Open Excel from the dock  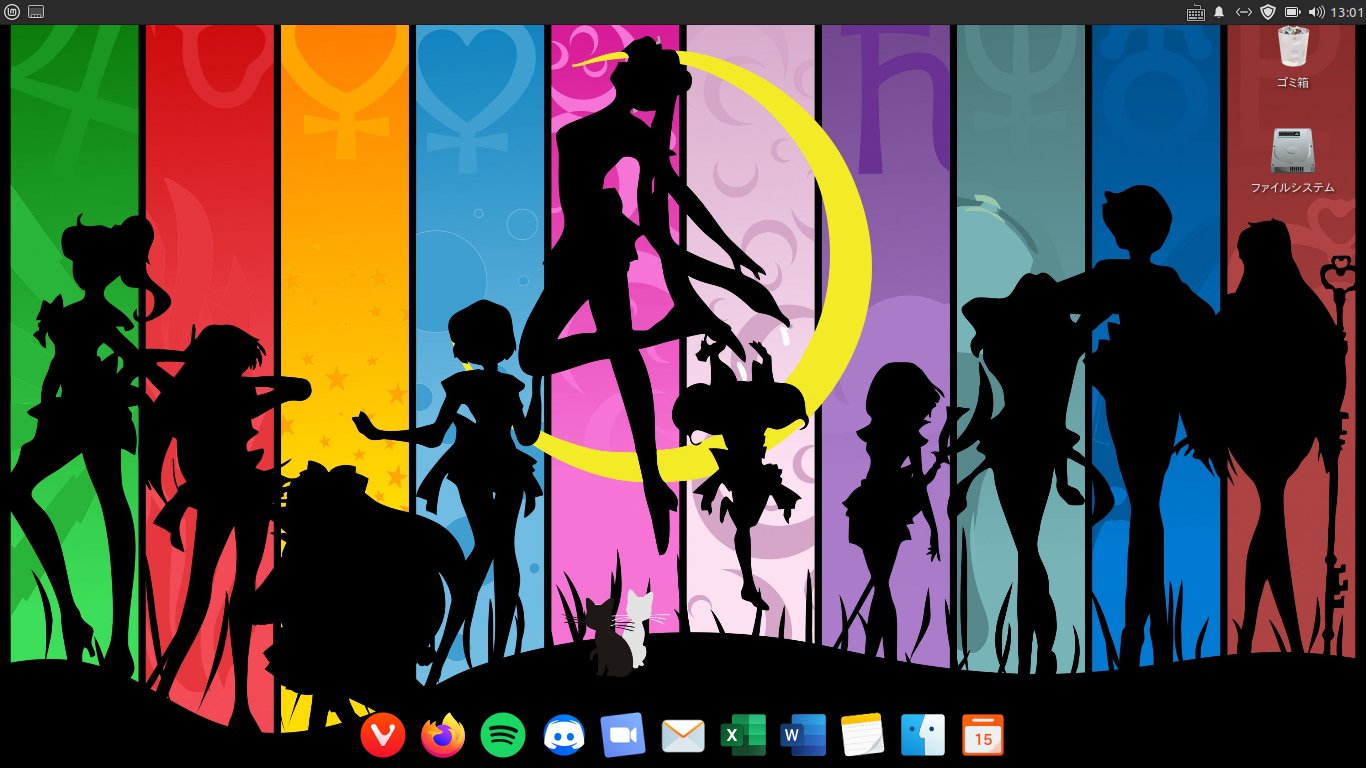[743, 735]
